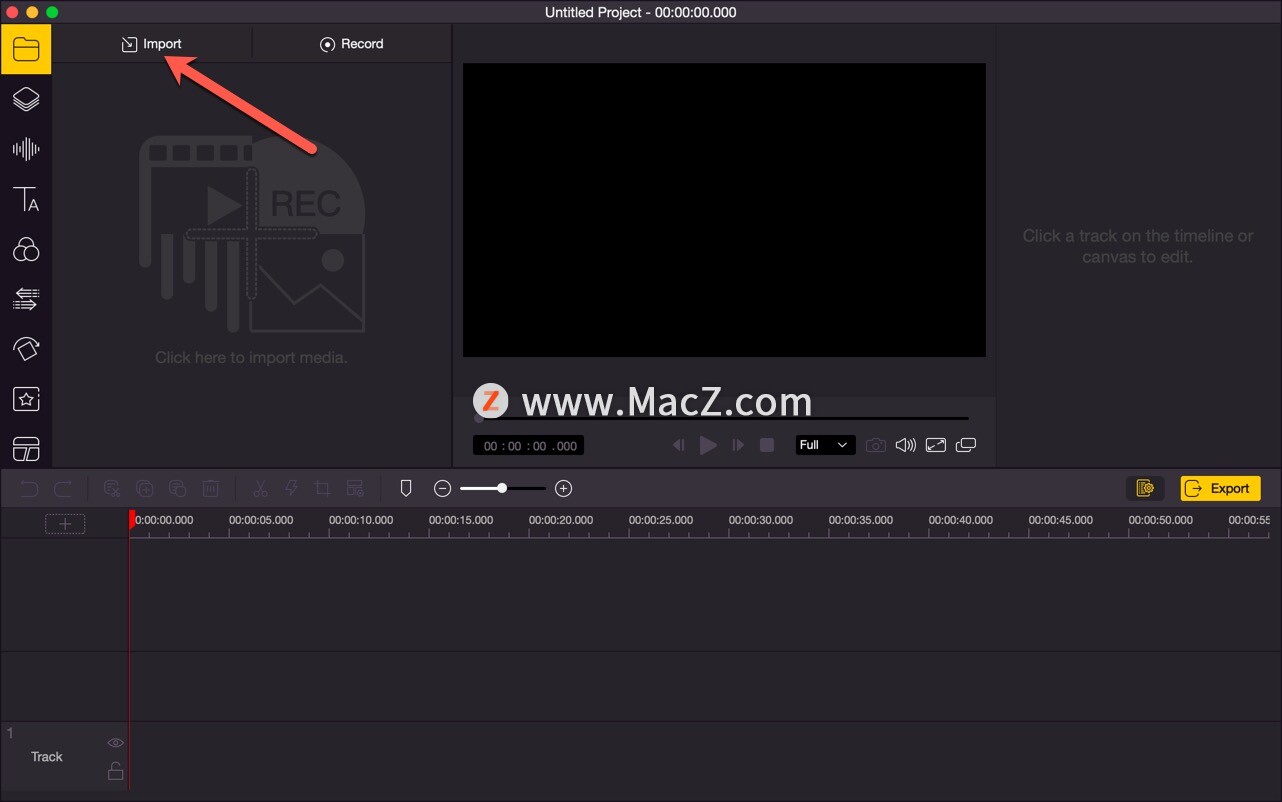Toggle Track 1 visibility eye

[x=116, y=743]
